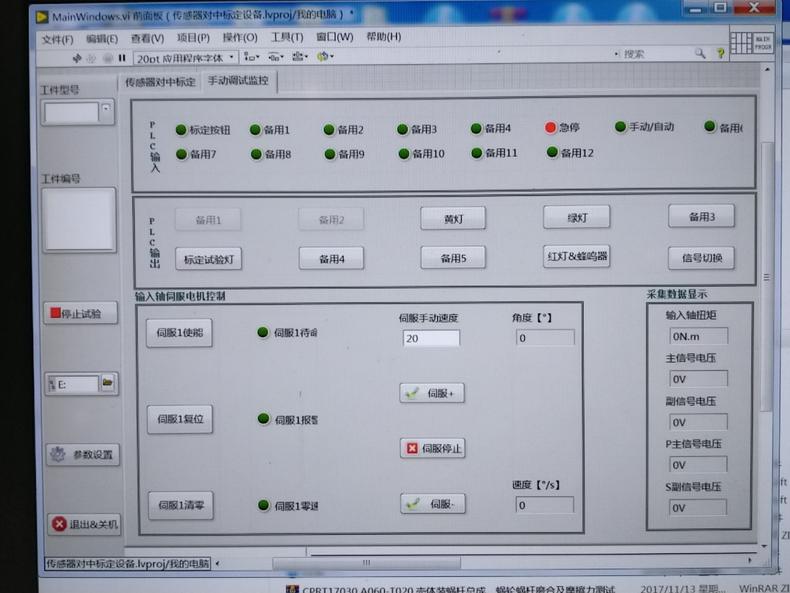790x593 pixels.
Task: Click the yellow question mark context help icon
Action: coord(720,53)
